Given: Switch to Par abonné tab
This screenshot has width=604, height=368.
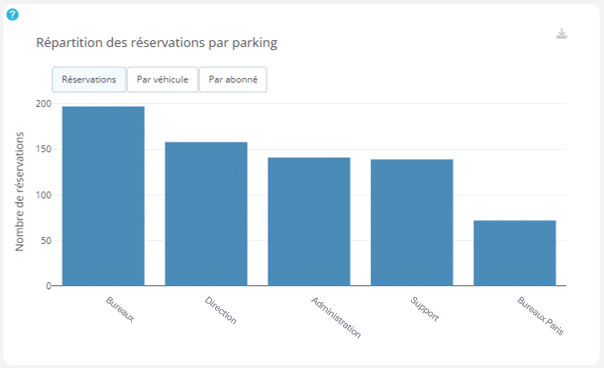Looking at the screenshot, I should [x=233, y=79].
